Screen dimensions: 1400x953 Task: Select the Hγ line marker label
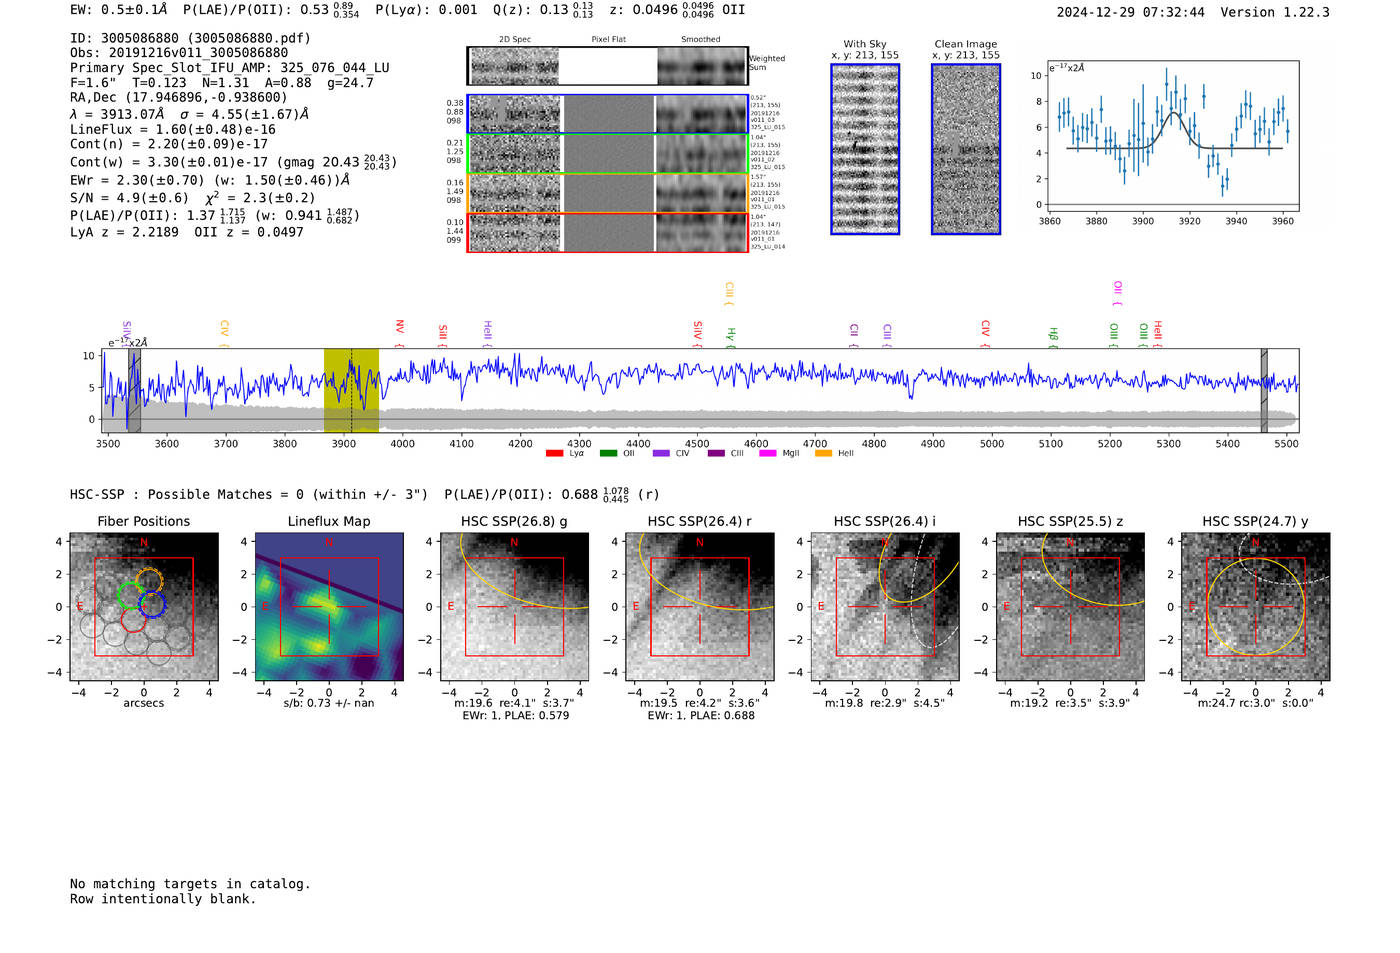pyautogui.click(x=731, y=337)
